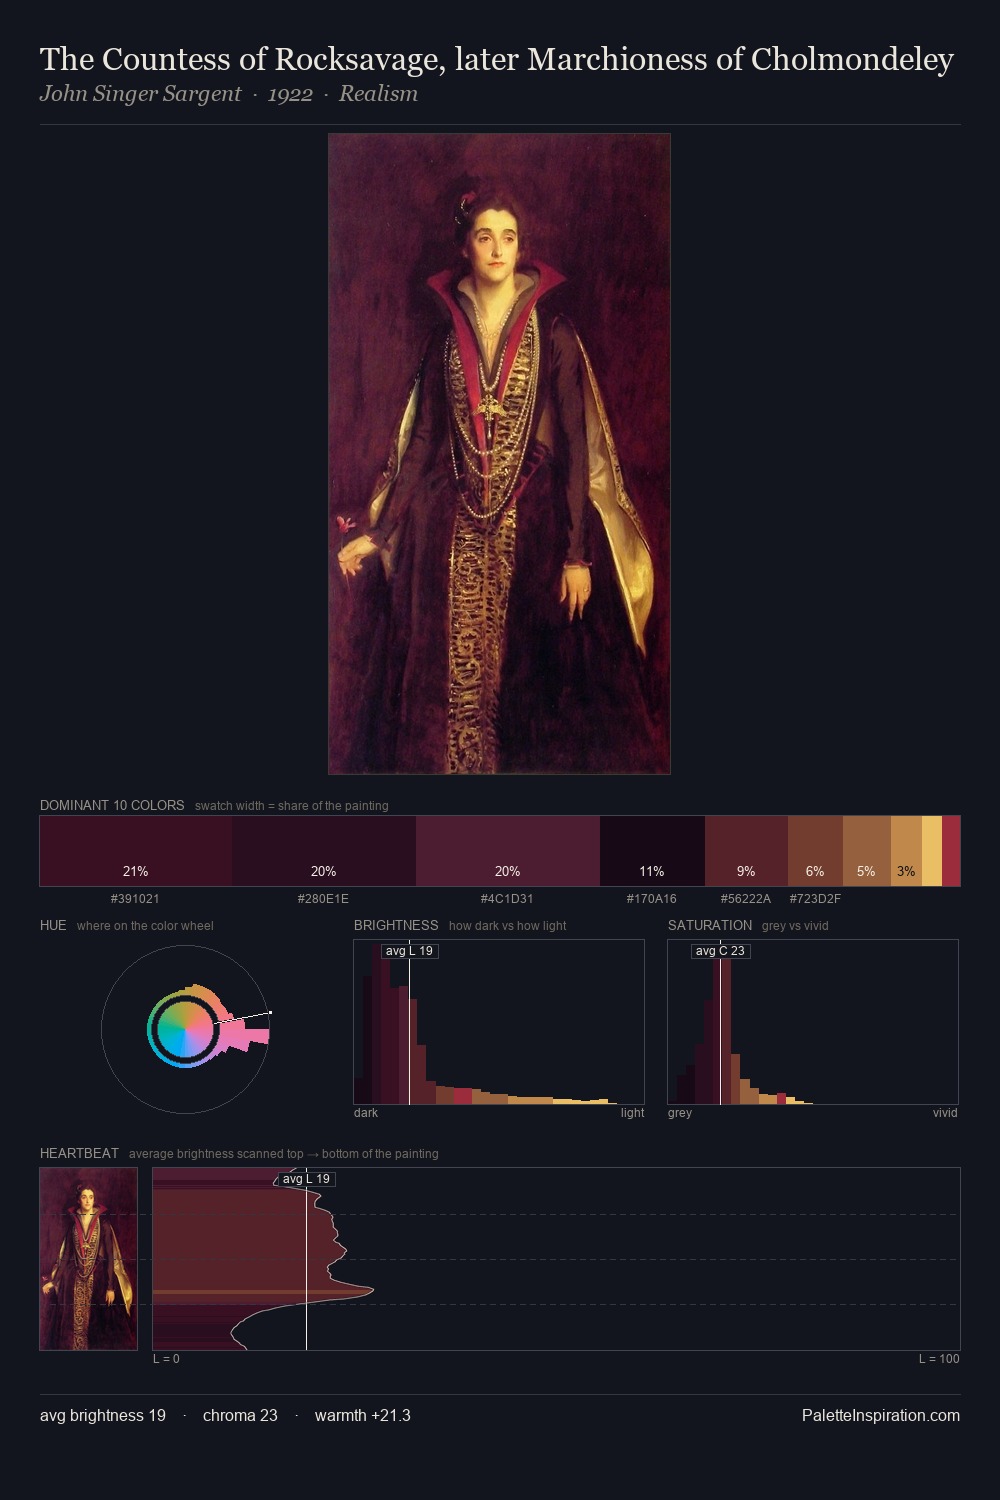
Task: Select the #391021 swatch showing 21%
Action: [136, 851]
